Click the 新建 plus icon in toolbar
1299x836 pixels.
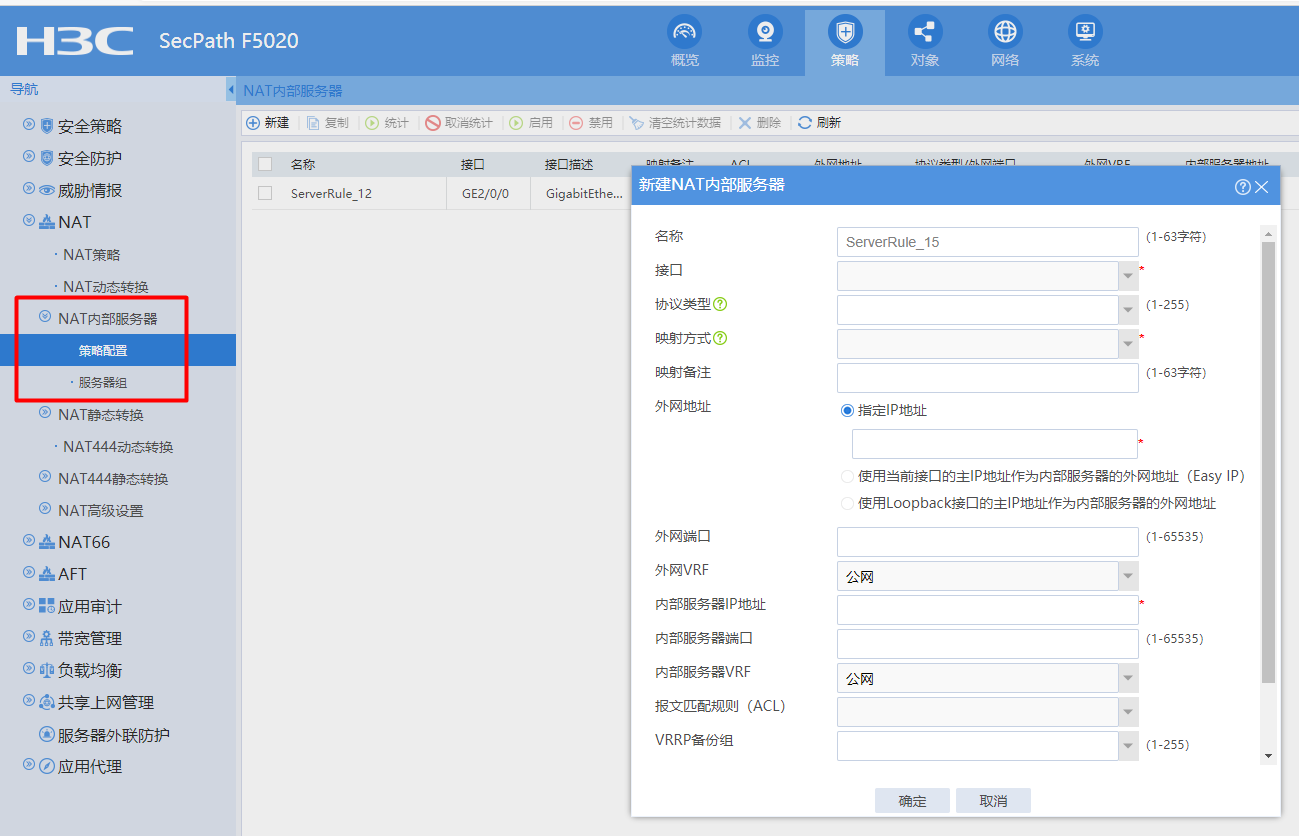tap(253, 123)
